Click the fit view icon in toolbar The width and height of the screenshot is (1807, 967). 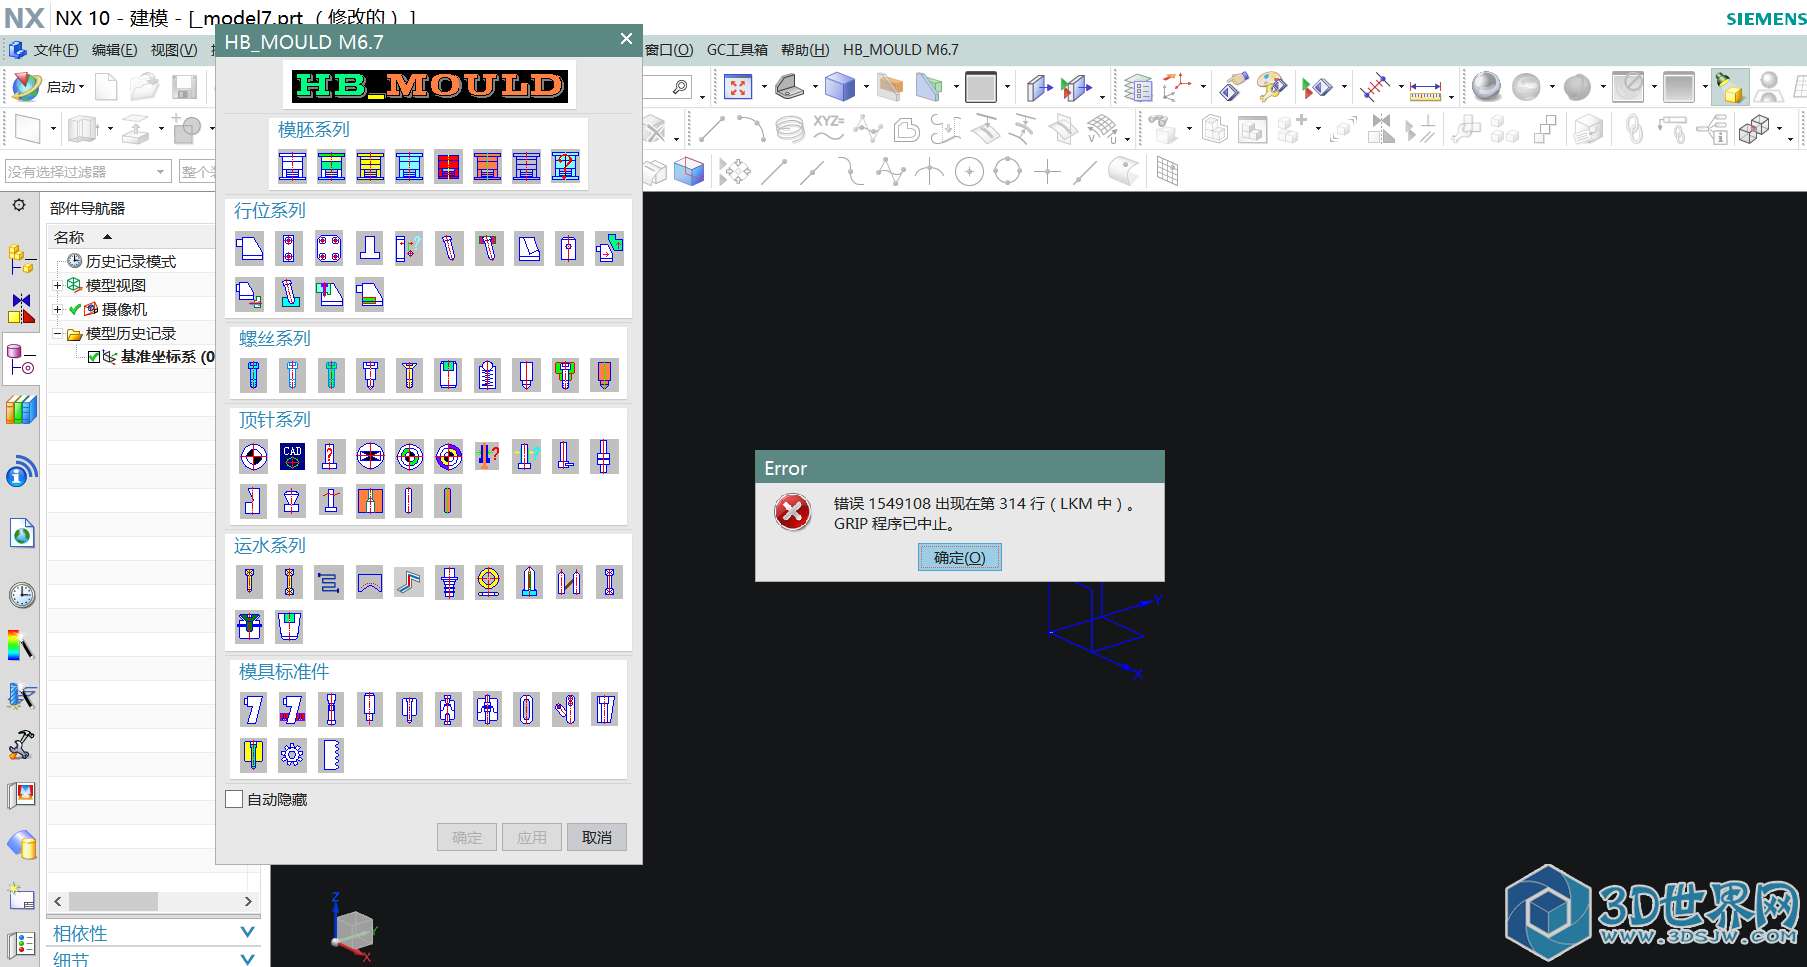tap(737, 87)
